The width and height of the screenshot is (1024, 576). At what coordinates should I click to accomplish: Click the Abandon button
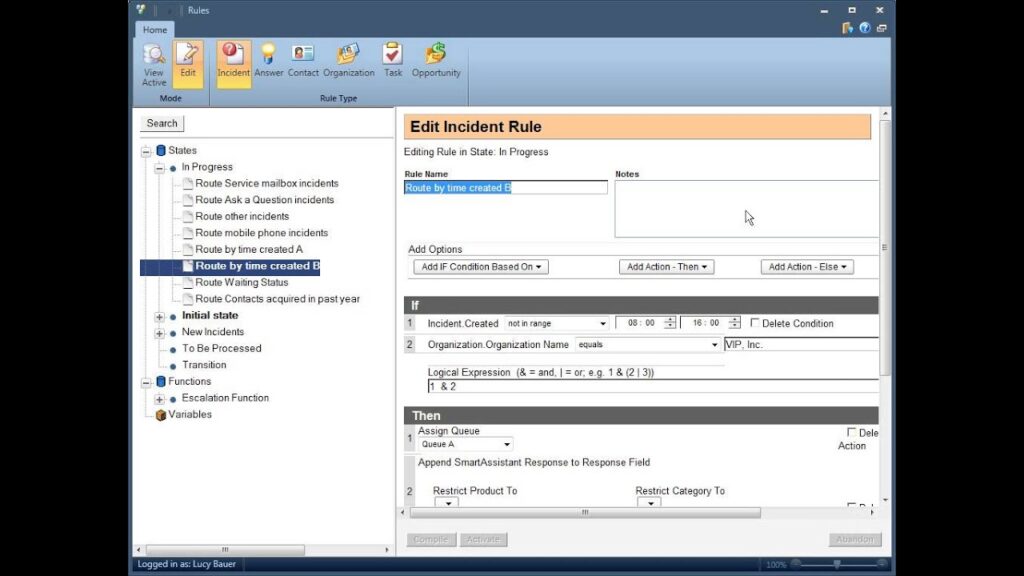[x=855, y=539]
